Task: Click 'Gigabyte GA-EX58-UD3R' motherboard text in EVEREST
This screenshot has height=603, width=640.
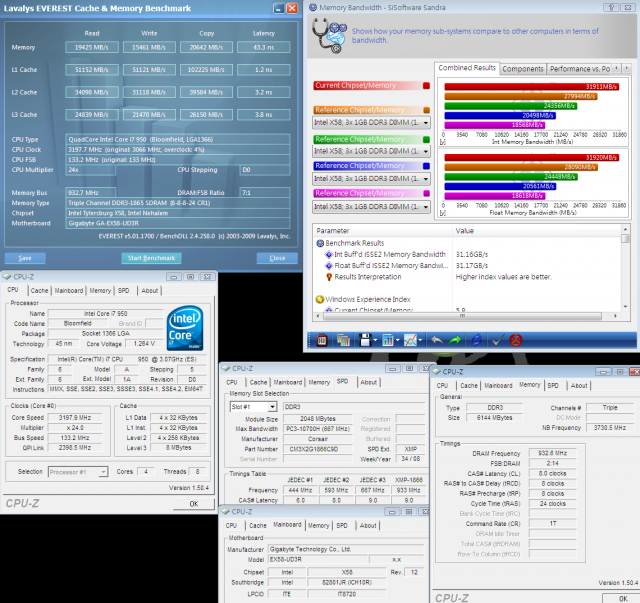Action: (104, 223)
